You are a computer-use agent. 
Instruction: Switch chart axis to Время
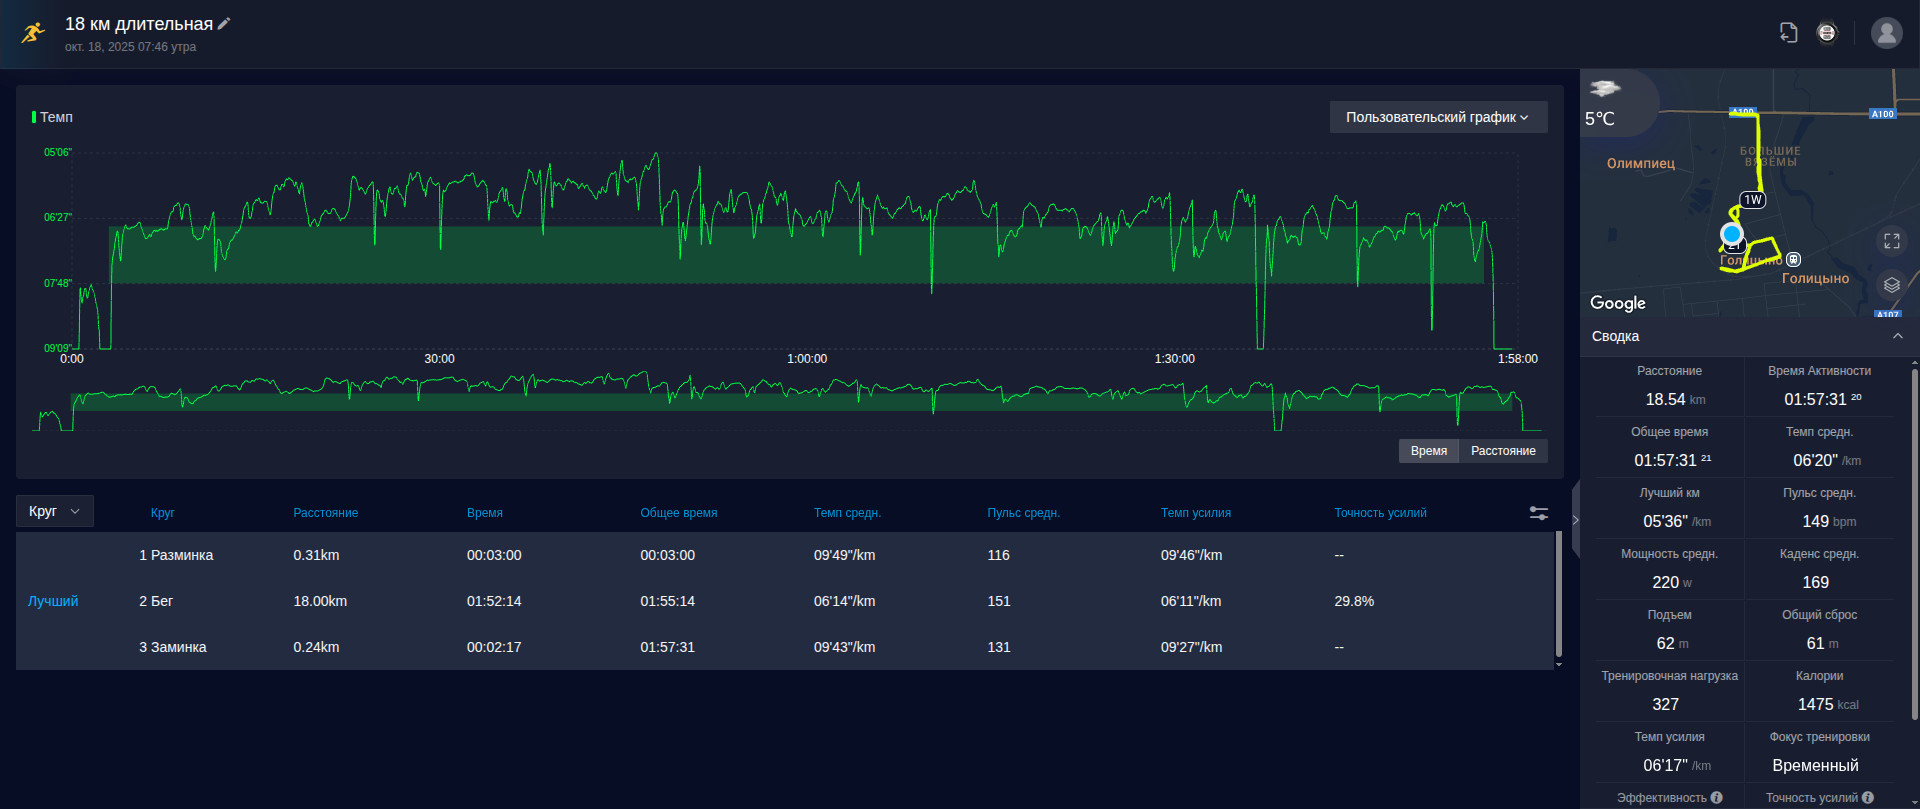1429,451
